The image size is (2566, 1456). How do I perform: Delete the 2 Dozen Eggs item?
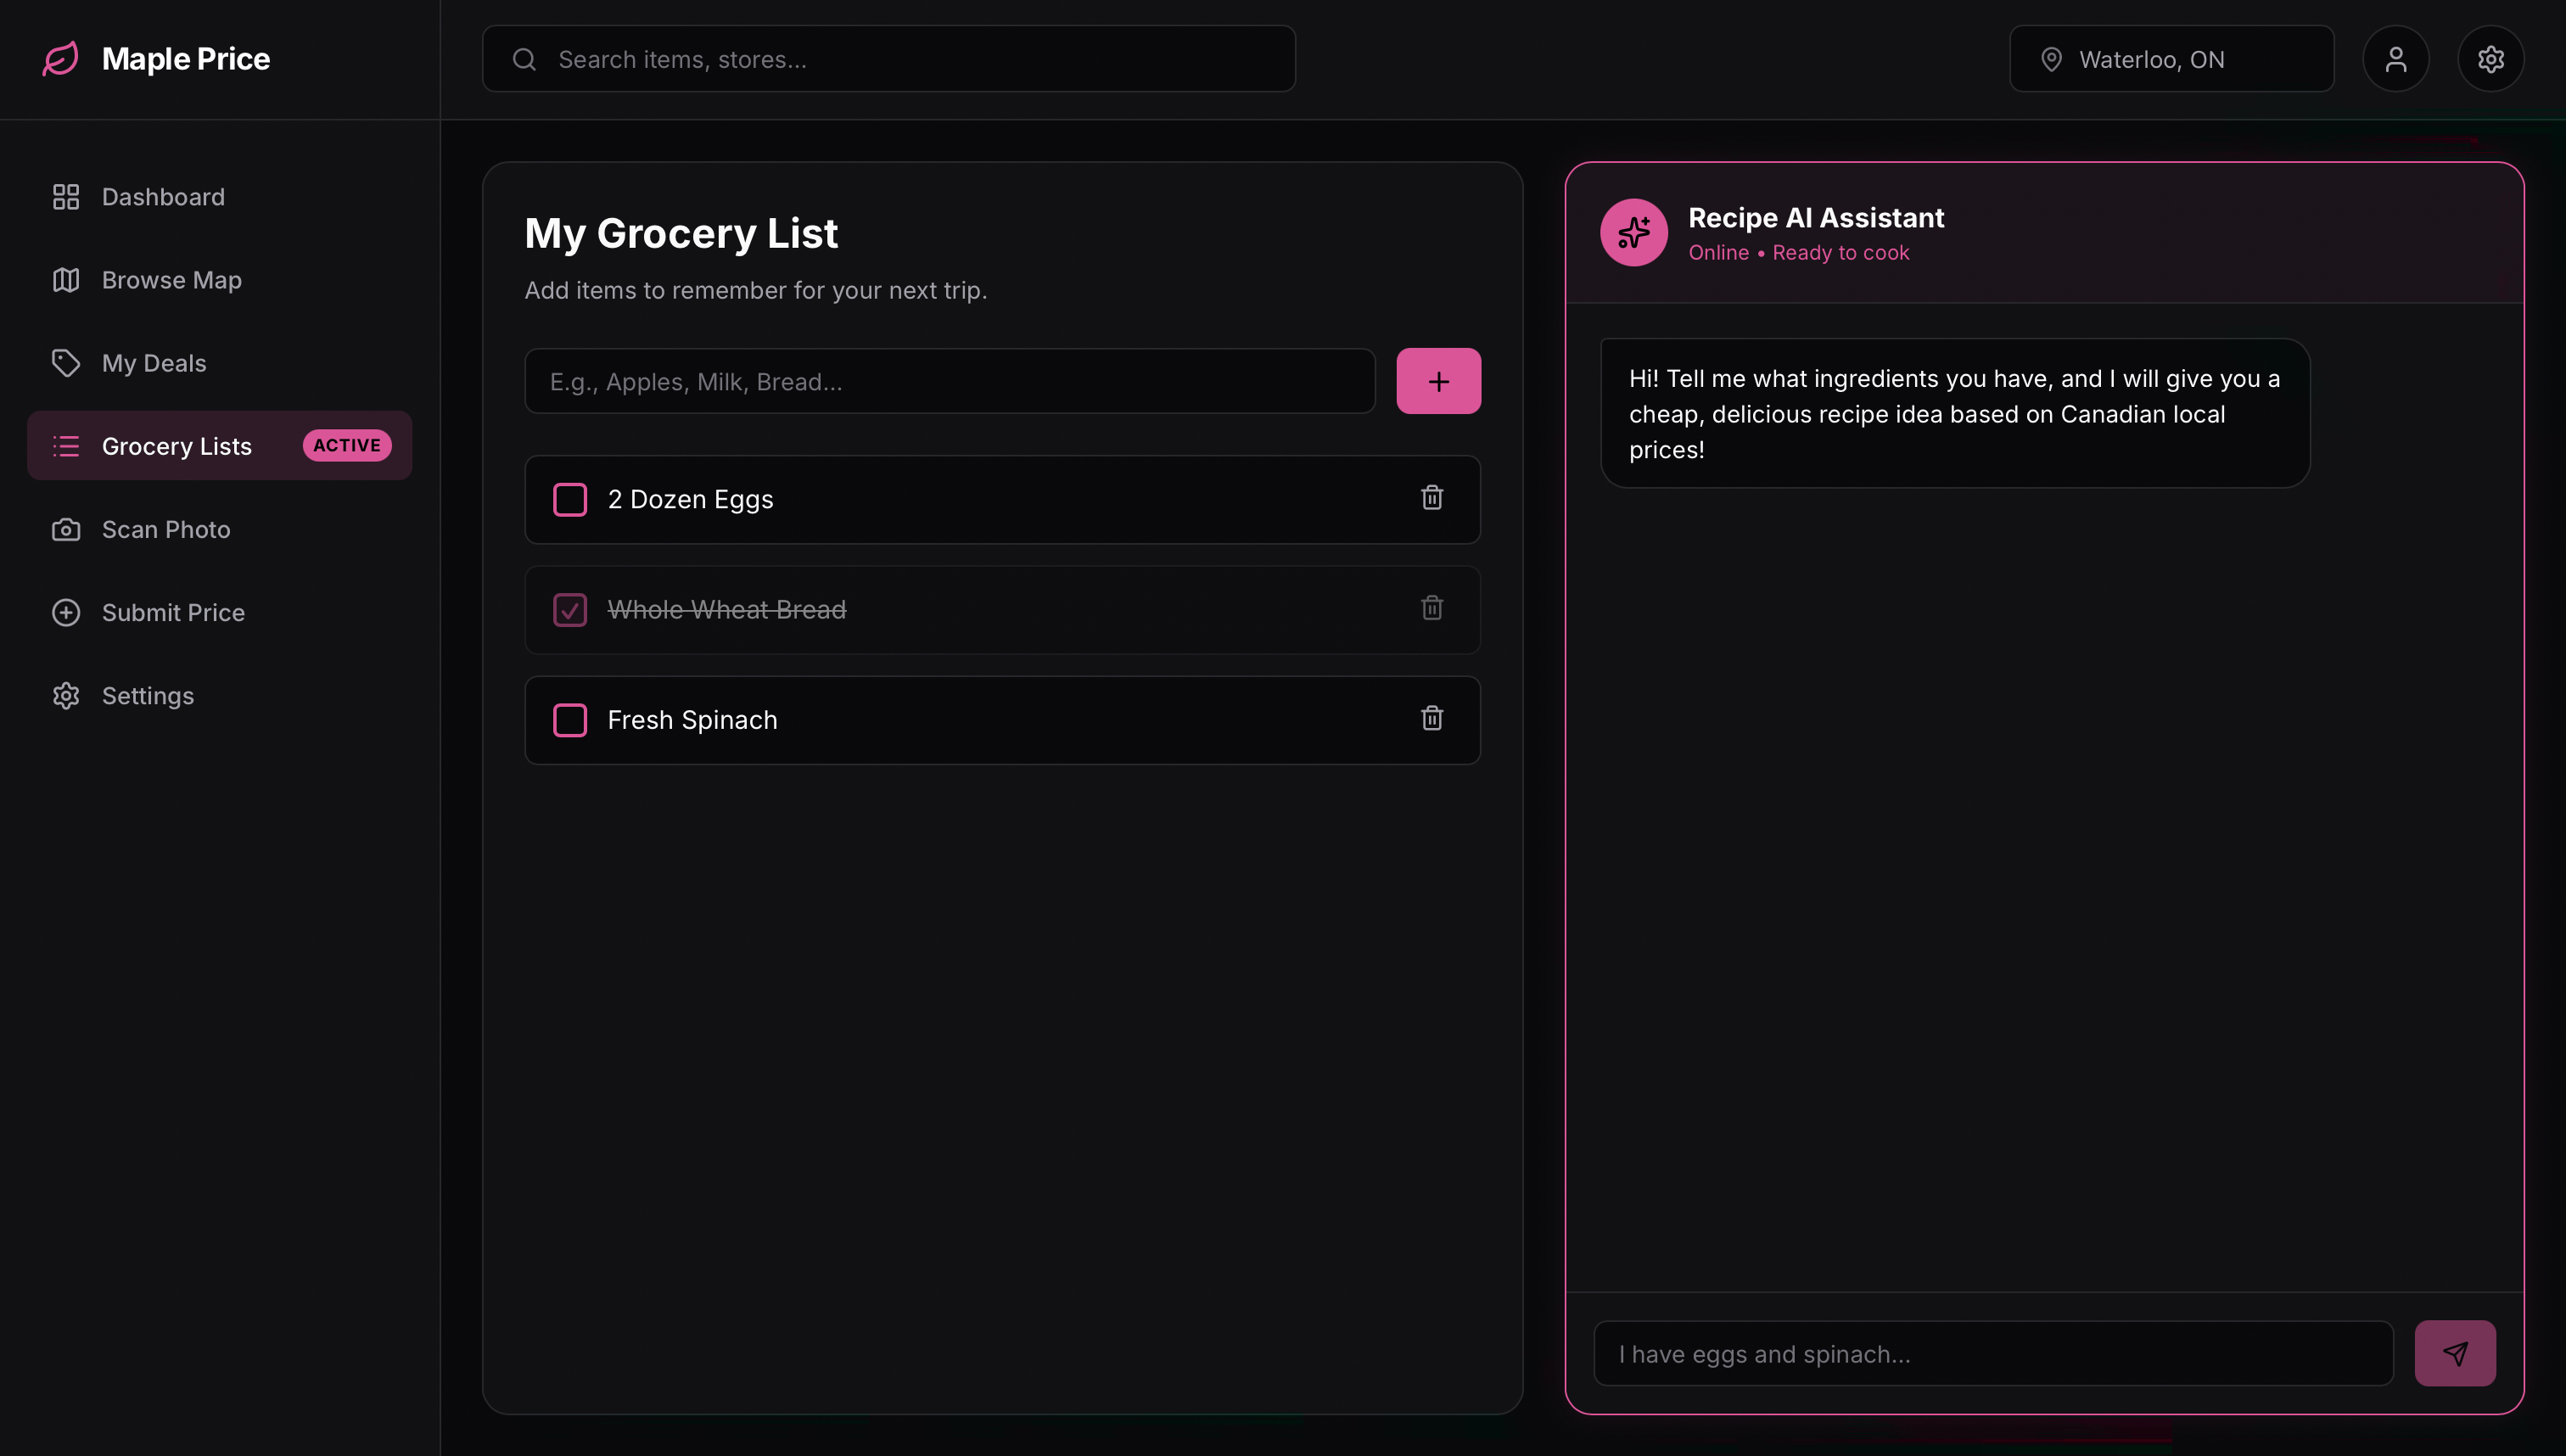pos(1431,498)
